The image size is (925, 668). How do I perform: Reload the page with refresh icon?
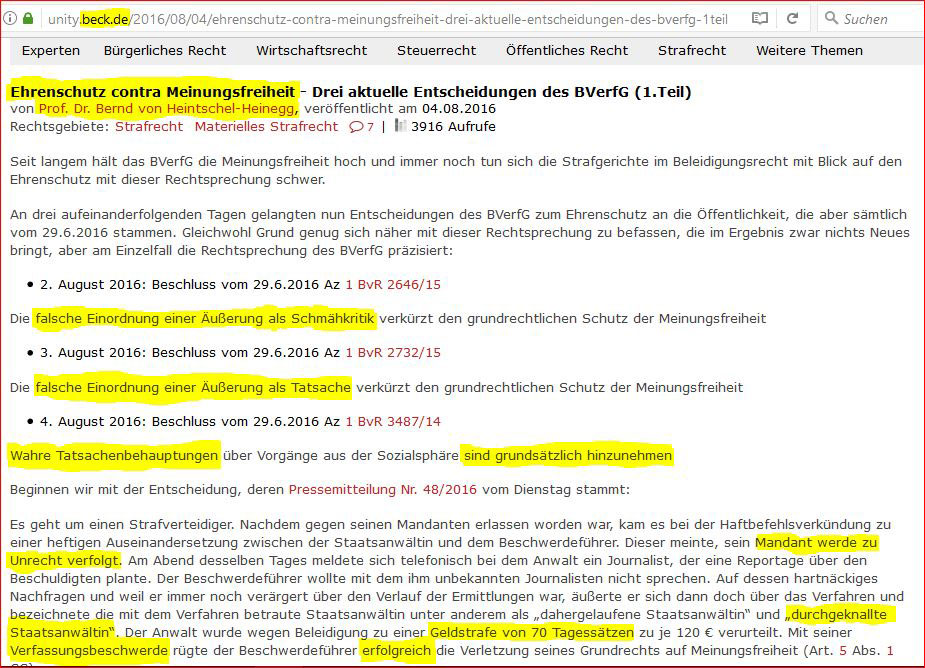pyautogui.click(x=792, y=18)
